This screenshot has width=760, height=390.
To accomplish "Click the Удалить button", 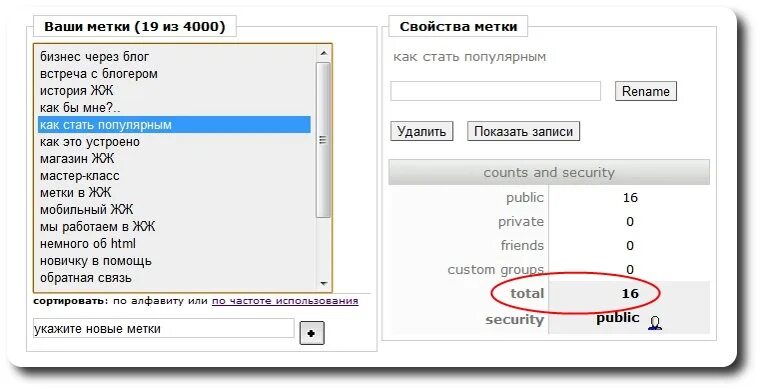I will click(421, 131).
